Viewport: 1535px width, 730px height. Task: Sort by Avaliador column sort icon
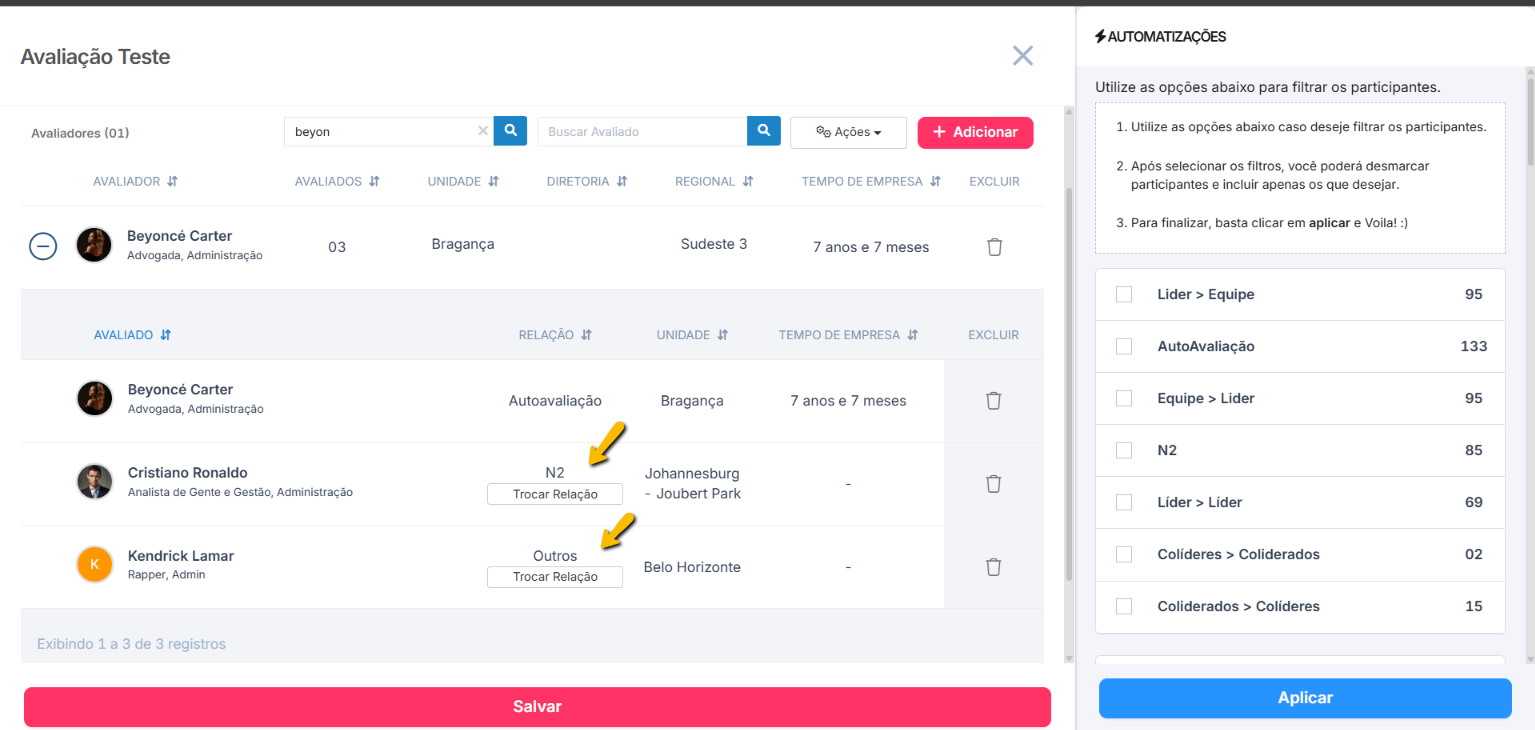coord(172,182)
